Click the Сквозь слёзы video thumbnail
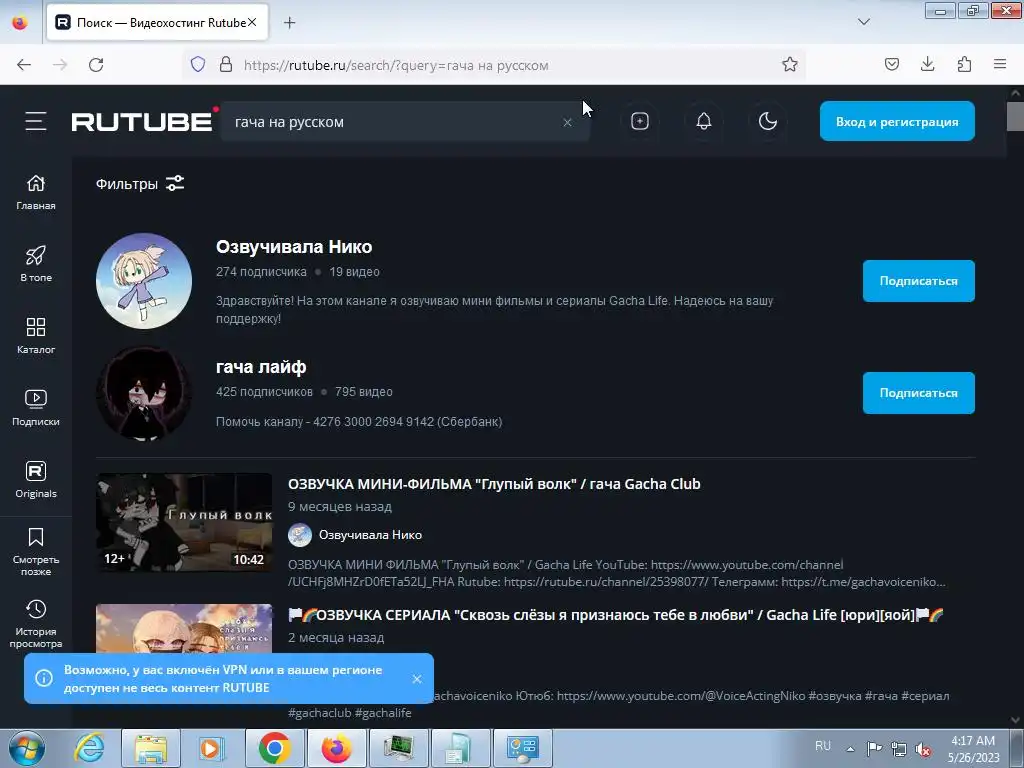The height and width of the screenshot is (768, 1024). (x=184, y=629)
